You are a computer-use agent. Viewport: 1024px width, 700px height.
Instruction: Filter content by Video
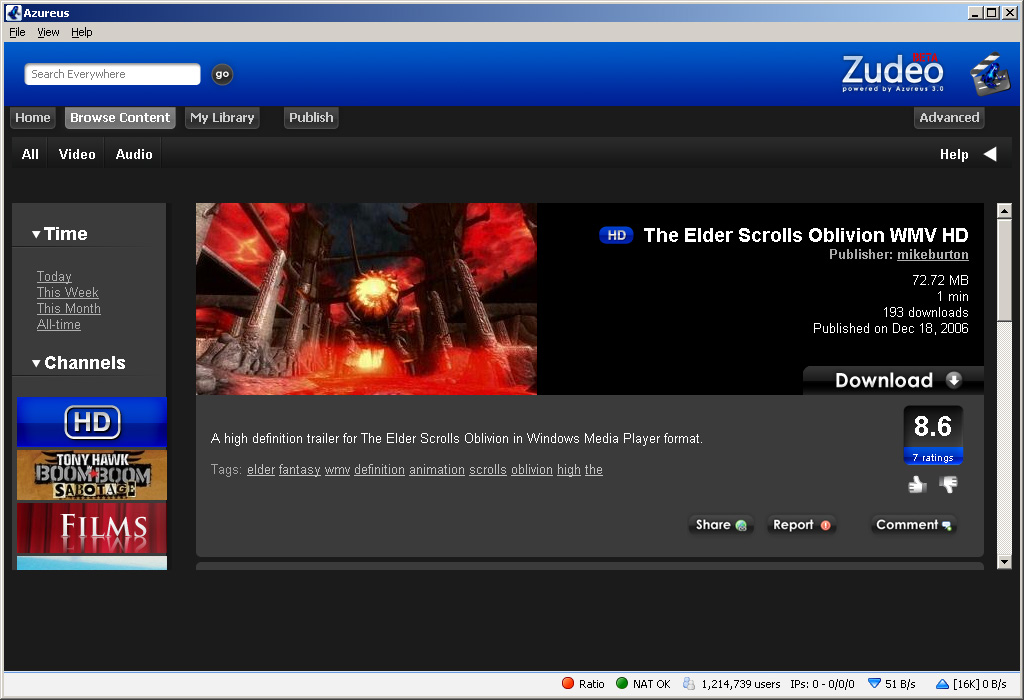77,154
